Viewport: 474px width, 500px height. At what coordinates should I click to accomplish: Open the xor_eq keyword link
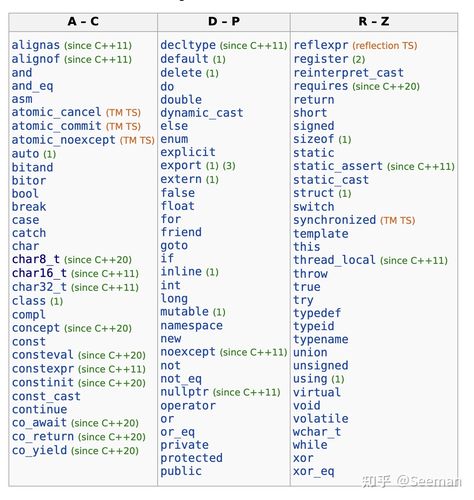tap(314, 471)
